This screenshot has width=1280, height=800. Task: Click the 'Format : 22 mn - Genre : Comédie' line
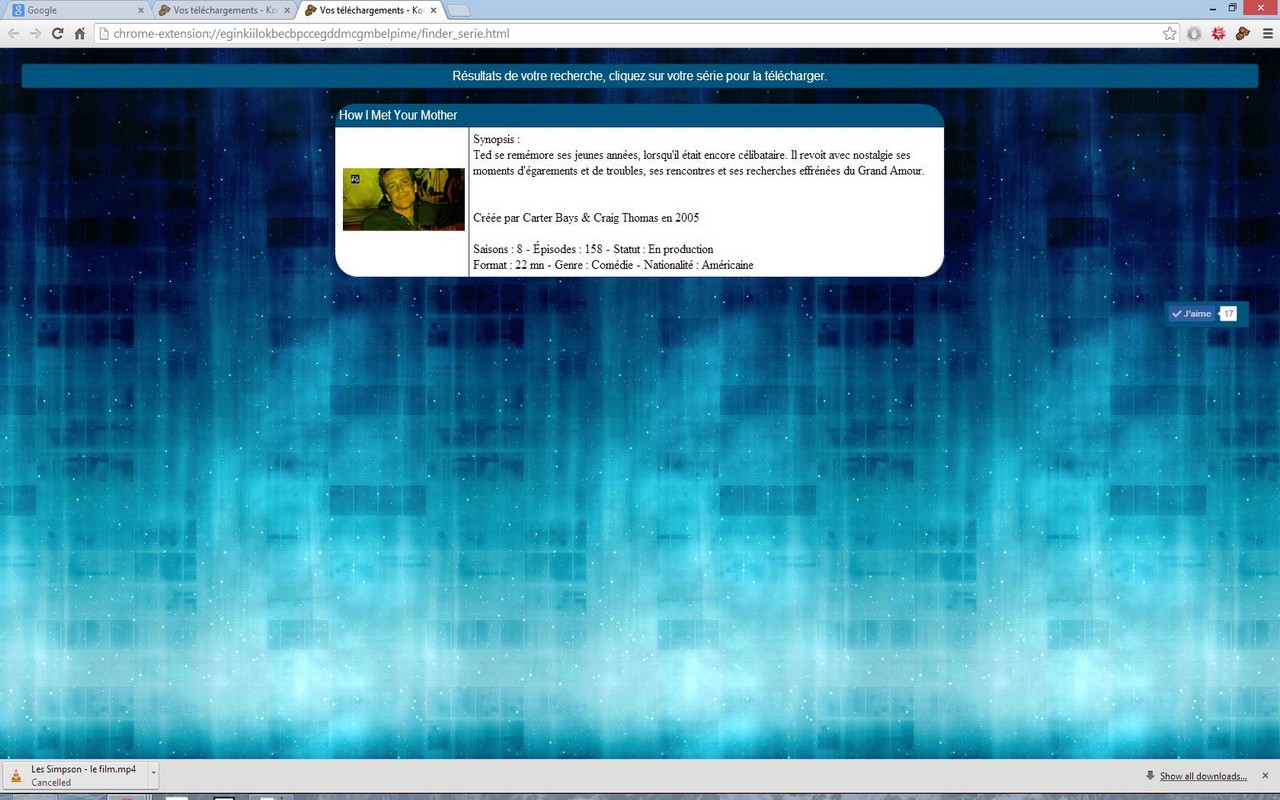click(613, 265)
